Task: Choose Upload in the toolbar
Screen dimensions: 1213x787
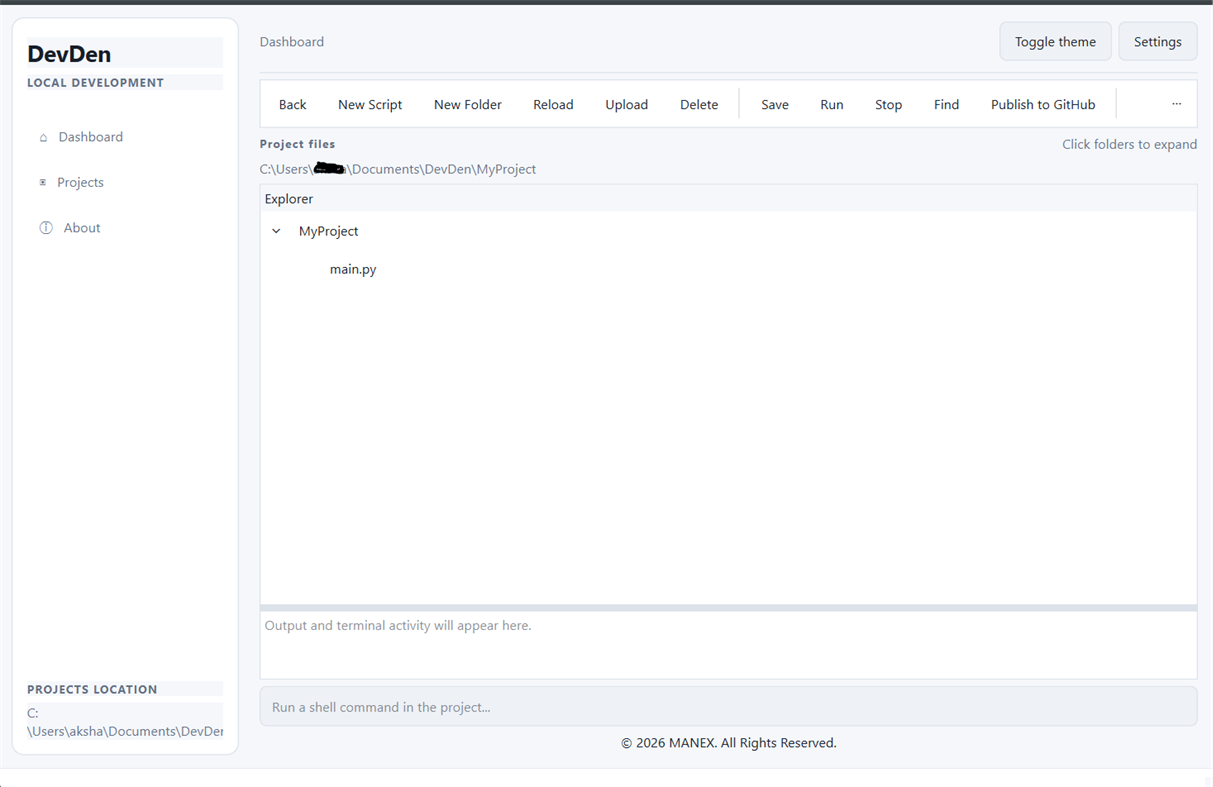Action: [627, 104]
